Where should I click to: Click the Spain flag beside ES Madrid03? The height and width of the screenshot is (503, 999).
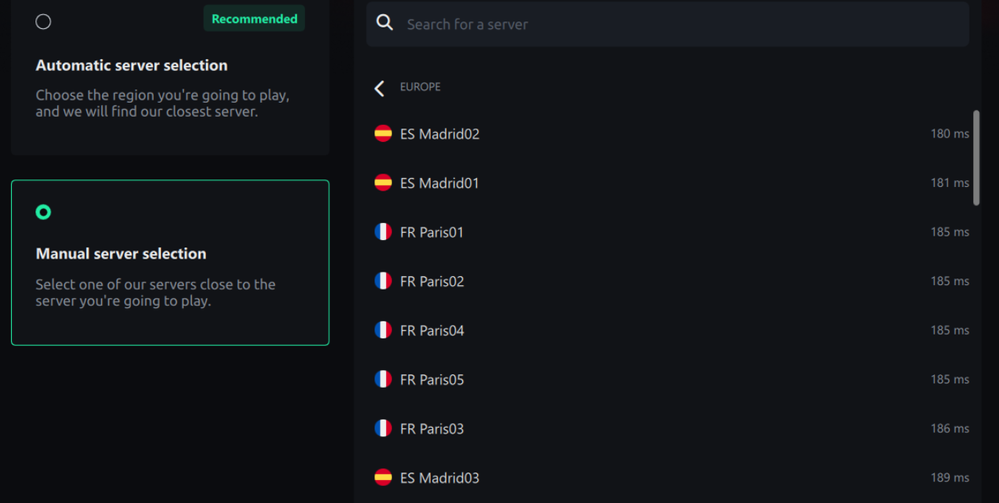(383, 477)
